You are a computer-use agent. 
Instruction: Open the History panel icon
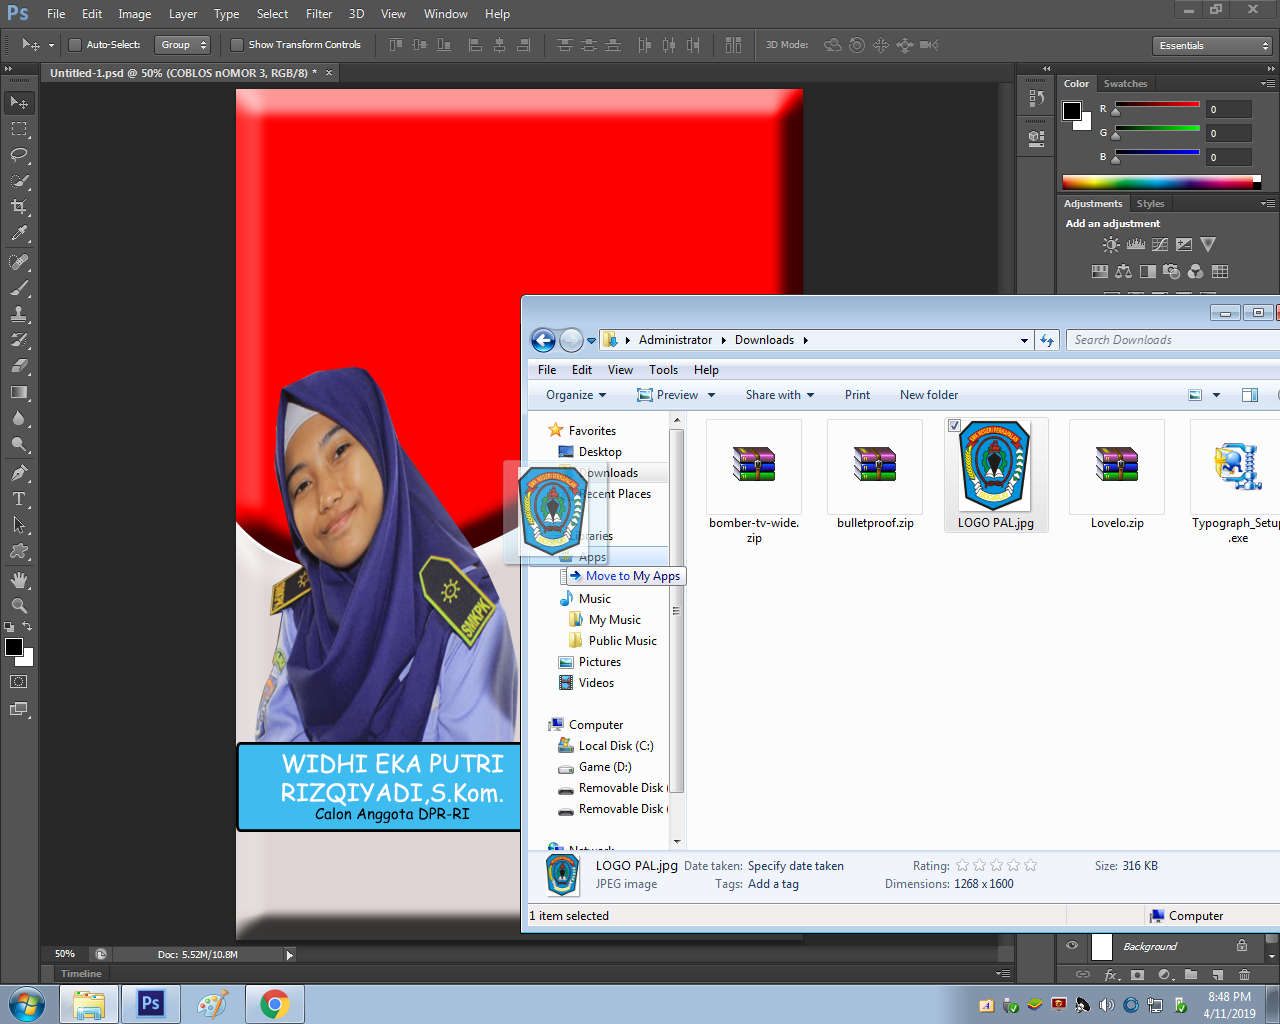1036,98
